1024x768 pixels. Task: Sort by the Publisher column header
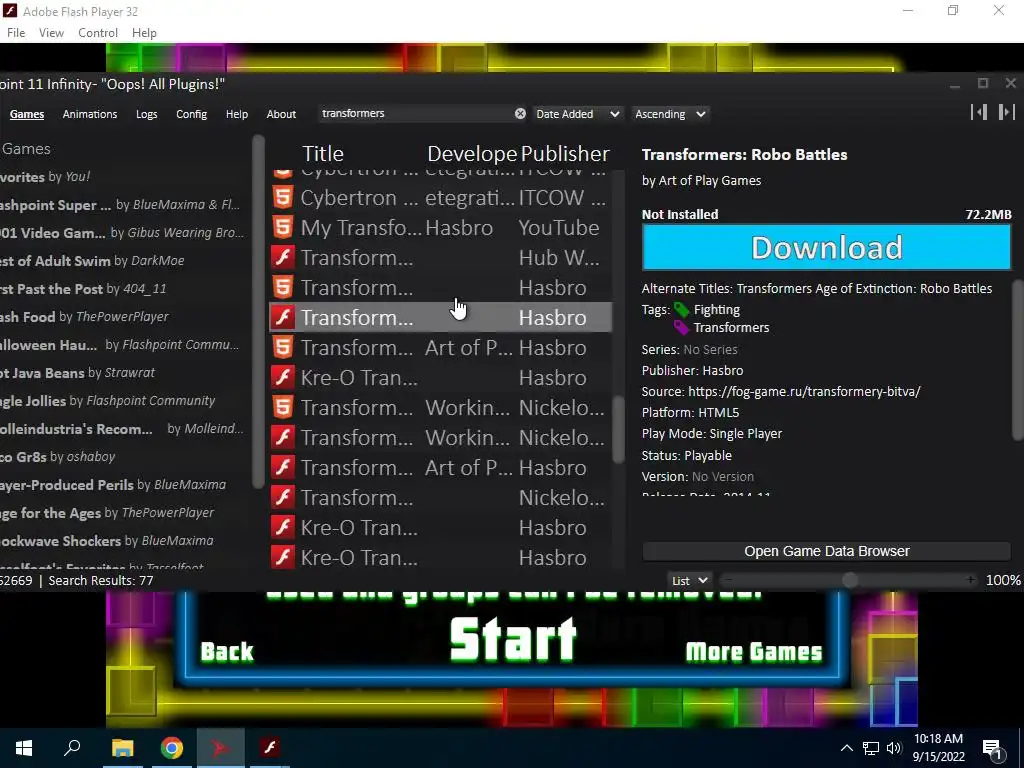[565, 153]
